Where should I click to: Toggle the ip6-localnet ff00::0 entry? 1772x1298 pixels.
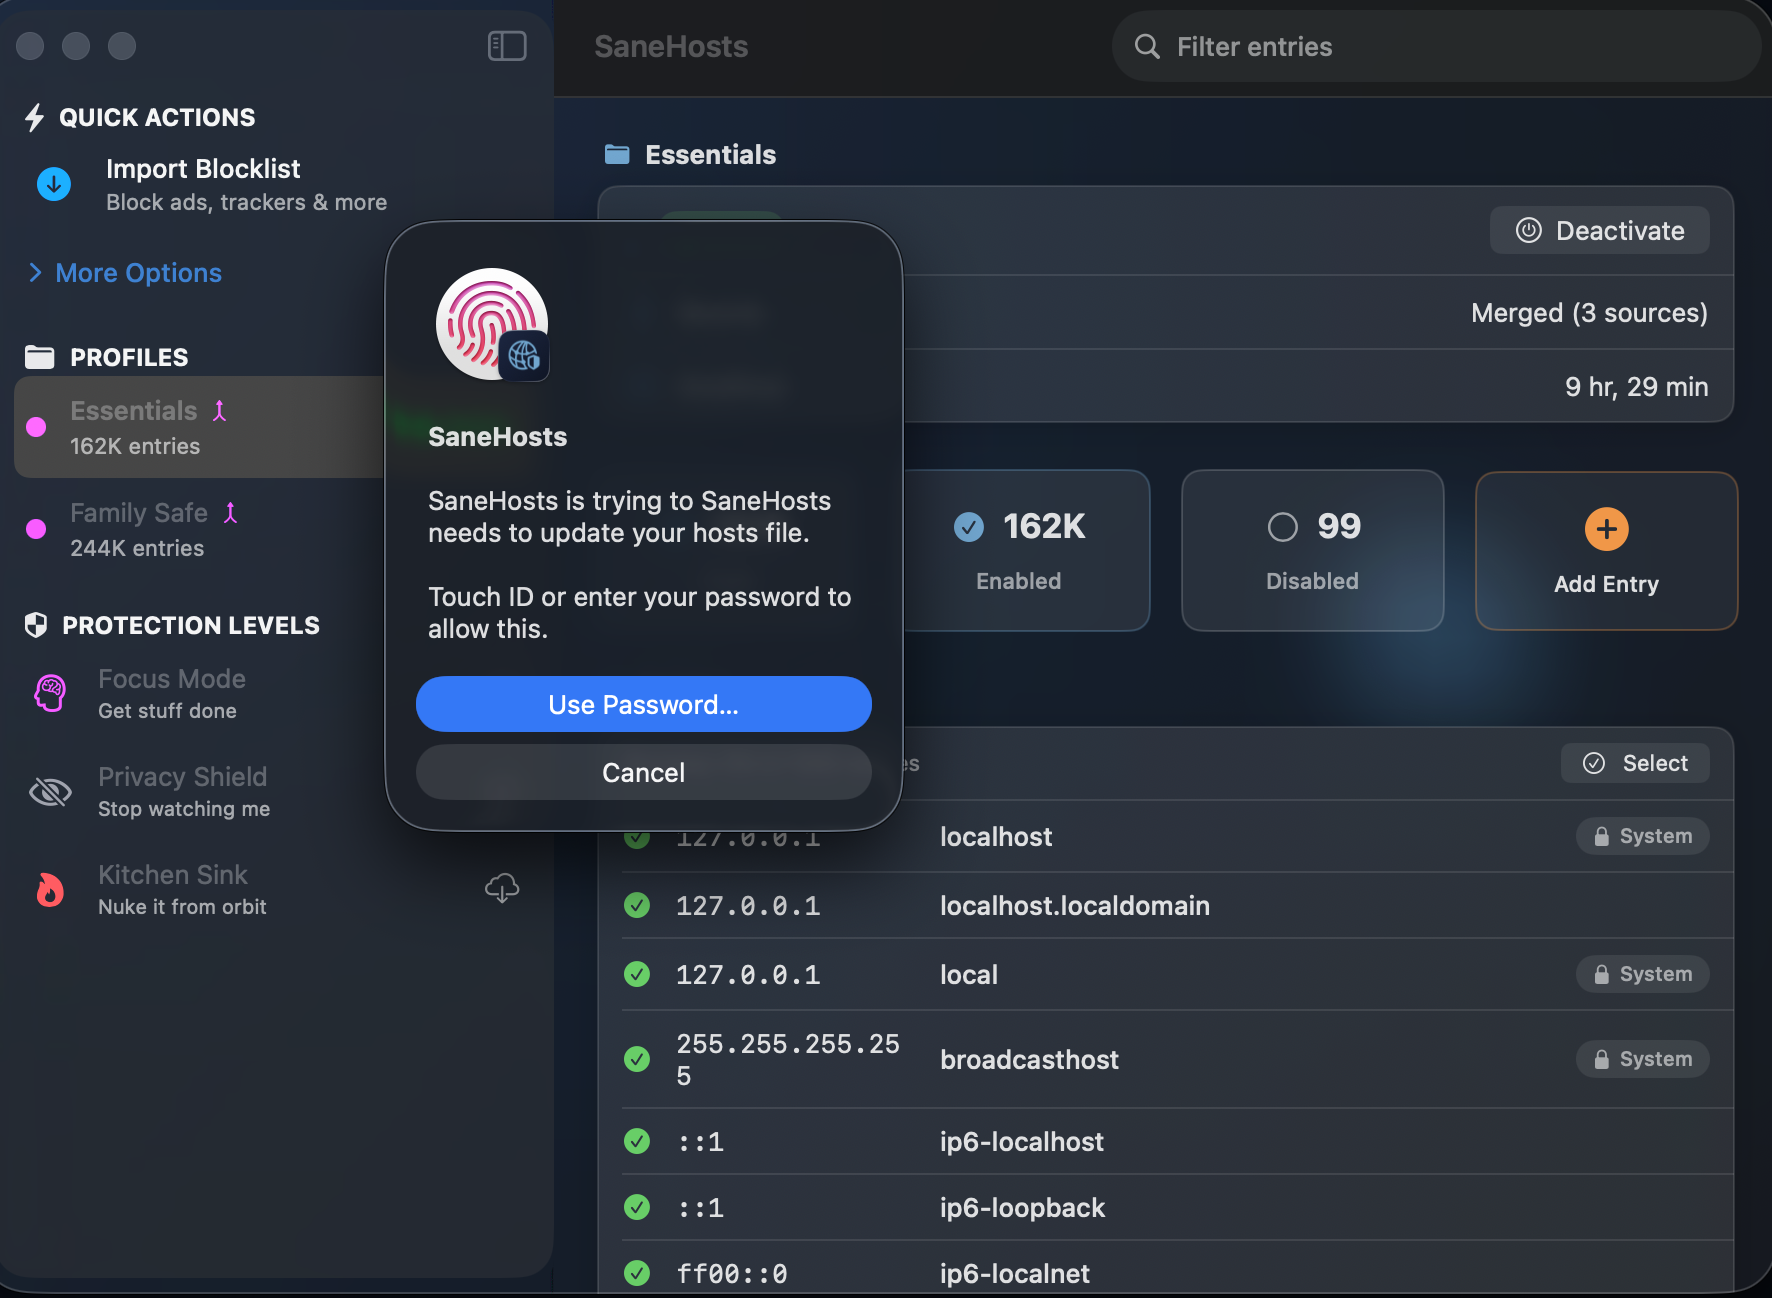637,1273
